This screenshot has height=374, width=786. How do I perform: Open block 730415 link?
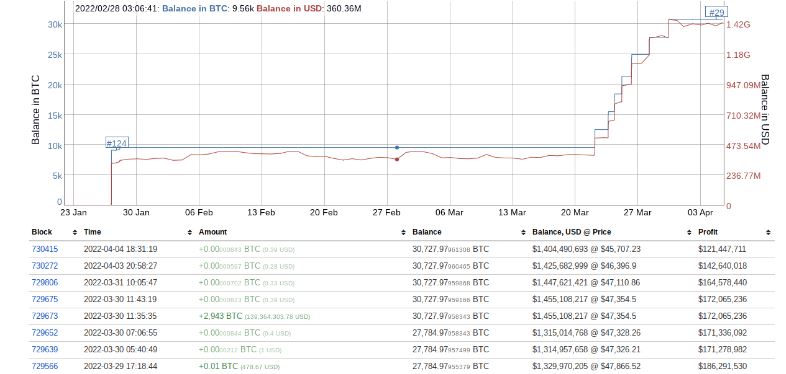(x=45, y=249)
